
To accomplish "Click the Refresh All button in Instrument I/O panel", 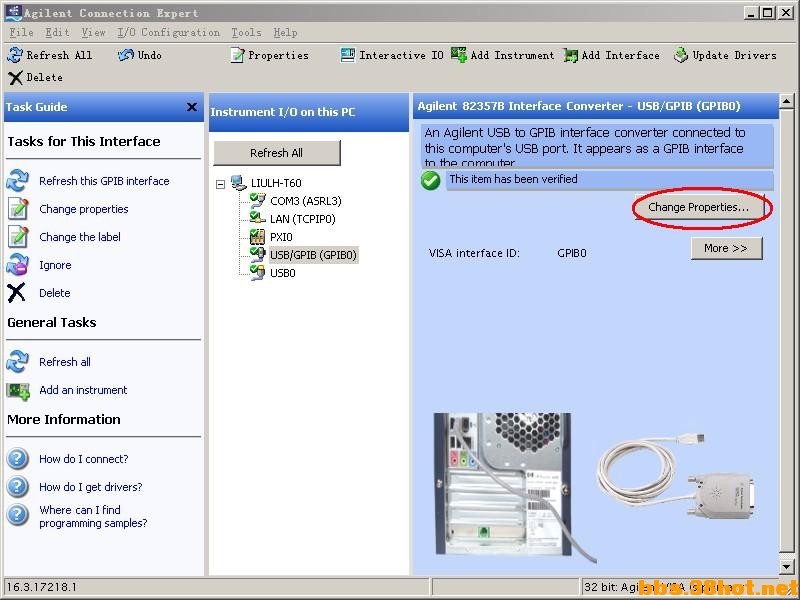I will (277, 153).
